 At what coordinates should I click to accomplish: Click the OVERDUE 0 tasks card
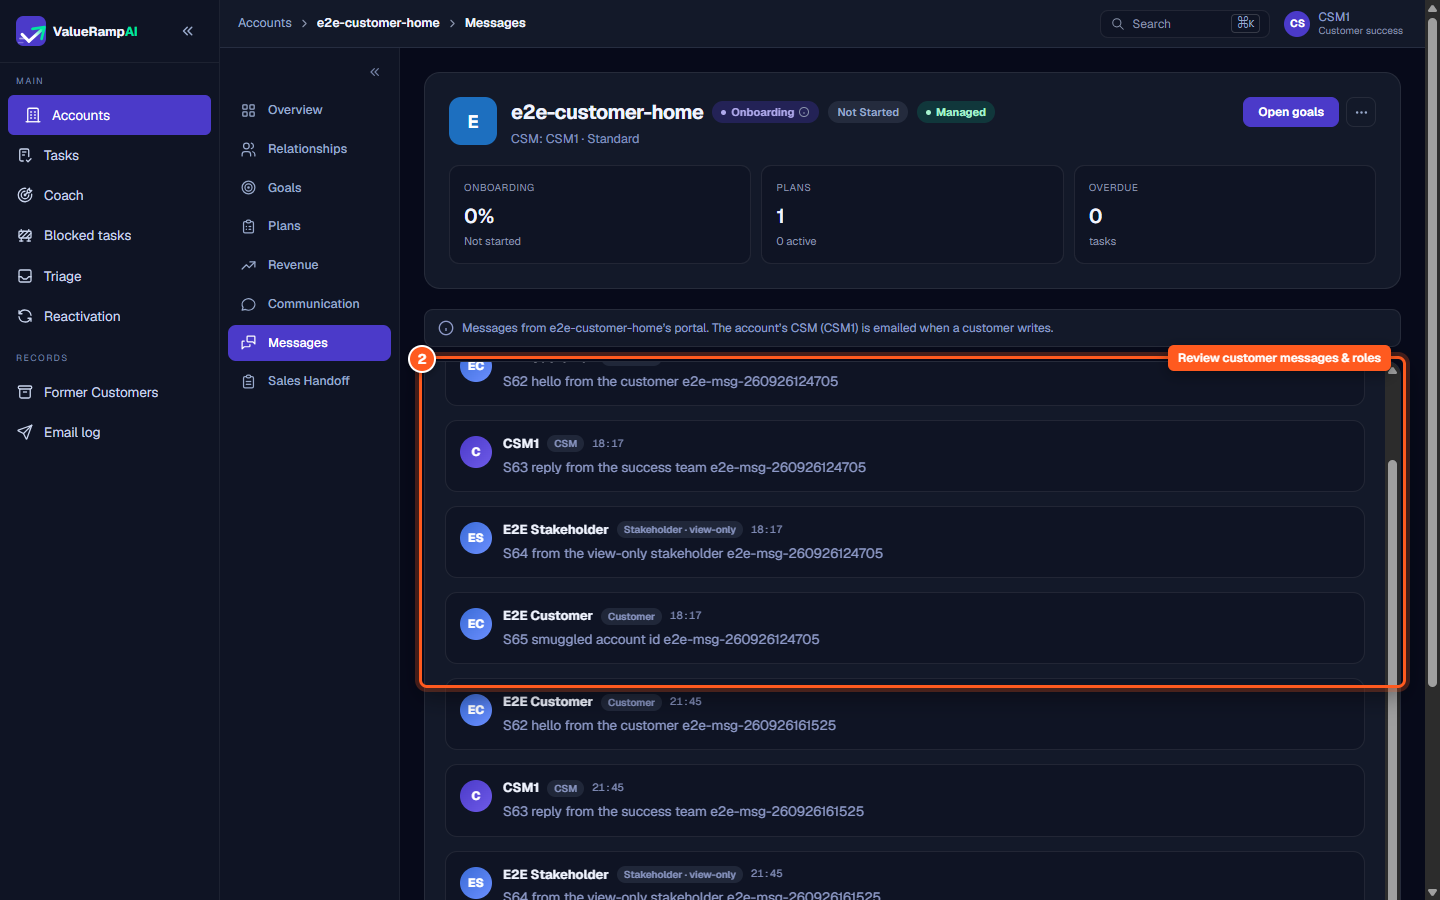click(x=1224, y=214)
